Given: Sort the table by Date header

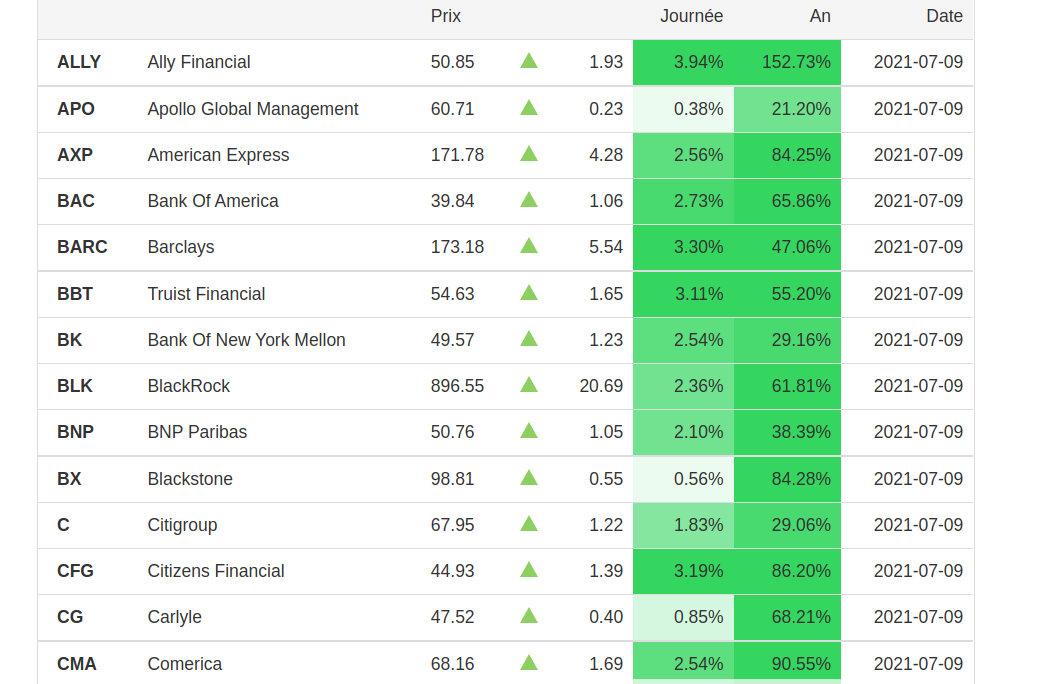Looking at the screenshot, I should point(944,16).
